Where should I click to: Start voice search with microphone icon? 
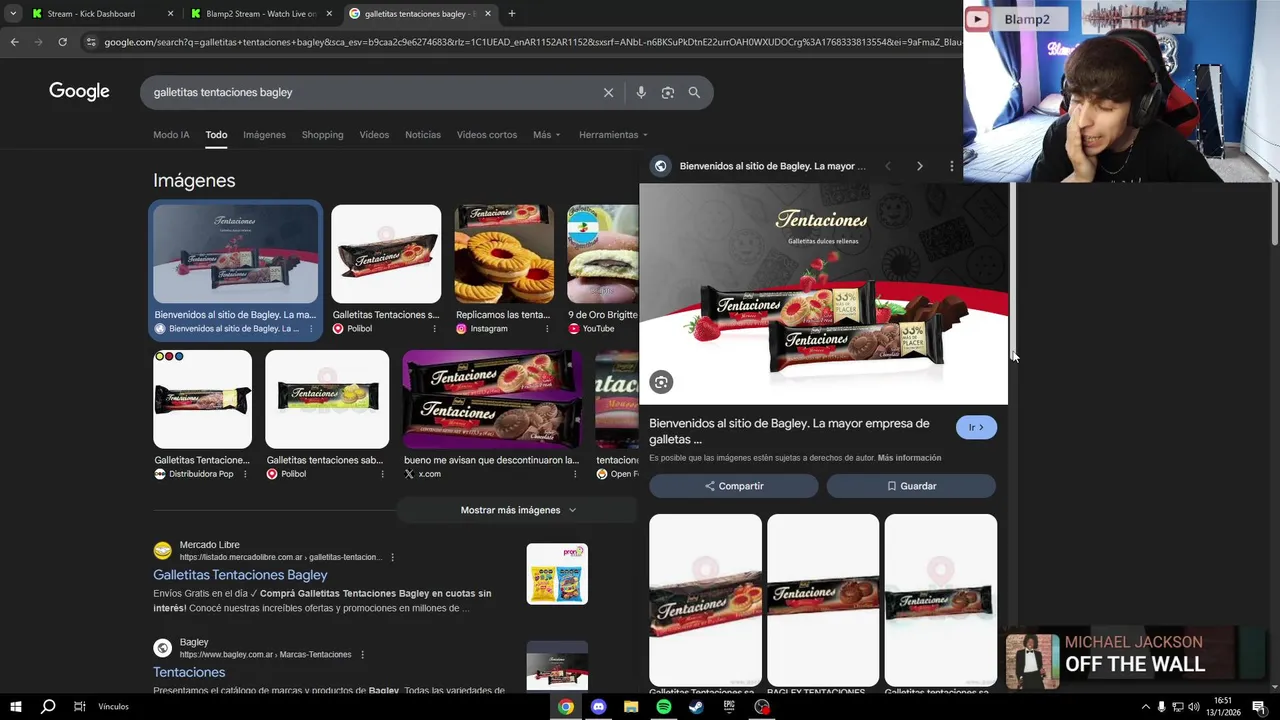641,92
